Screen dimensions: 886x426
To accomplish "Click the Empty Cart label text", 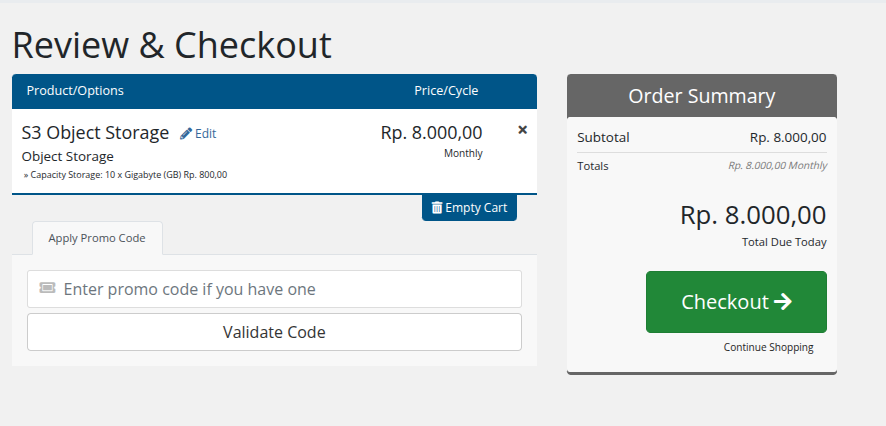I will (x=476, y=208).
